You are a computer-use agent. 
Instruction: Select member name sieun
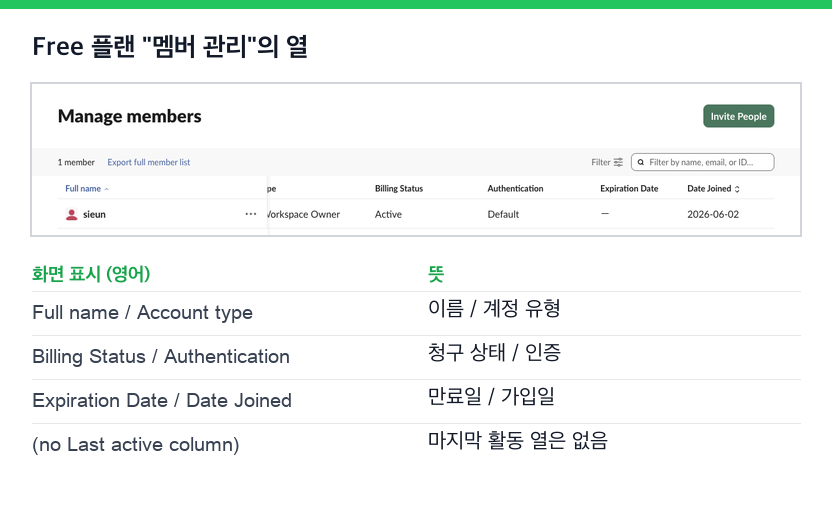[x=94, y=214]
